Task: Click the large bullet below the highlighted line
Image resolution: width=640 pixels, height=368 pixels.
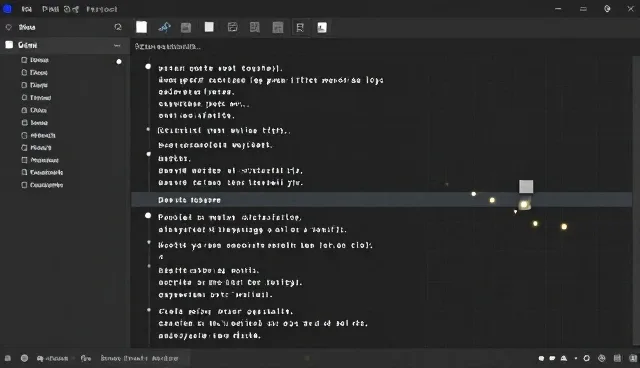Action: click(x=148, y=216)
